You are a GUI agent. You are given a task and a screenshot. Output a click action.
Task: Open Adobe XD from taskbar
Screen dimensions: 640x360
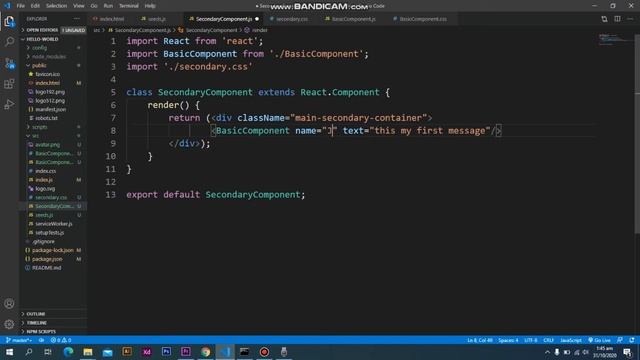[147, 351]
